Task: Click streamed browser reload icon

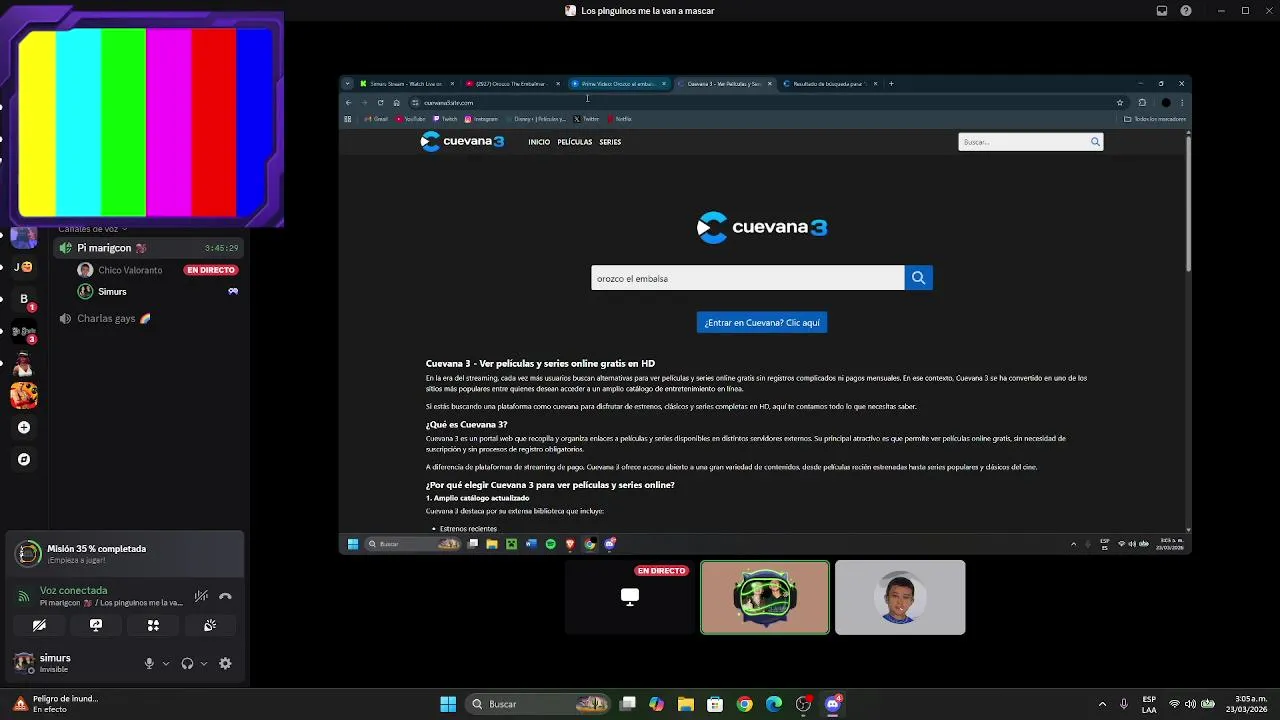Action: pos(380,102)
